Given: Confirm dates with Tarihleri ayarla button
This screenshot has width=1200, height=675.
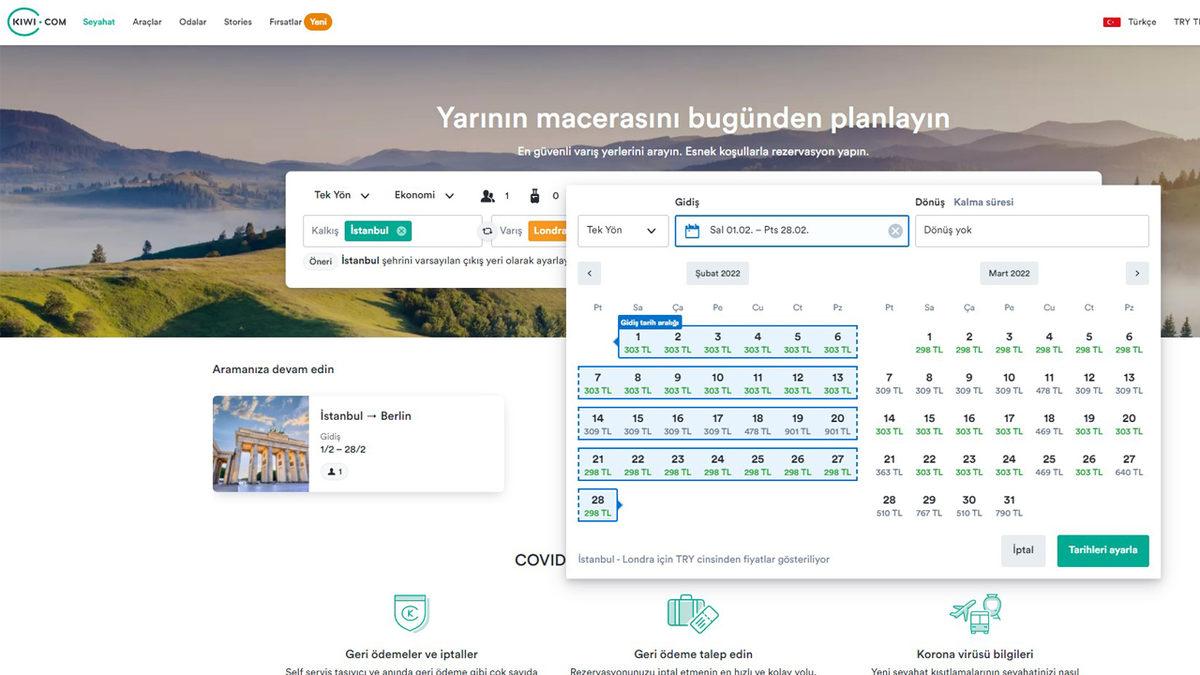Looking at the screenshot, I should [1102, 550].
